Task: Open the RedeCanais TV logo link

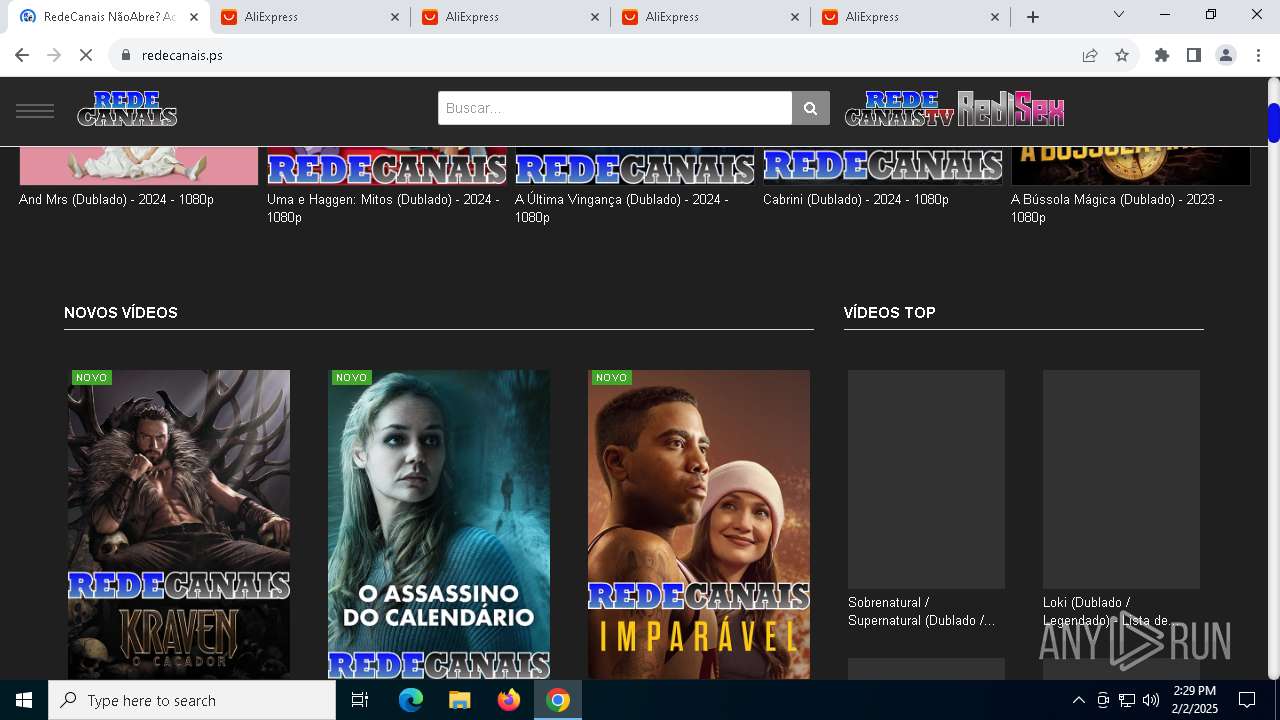Action: click(900, 108)
